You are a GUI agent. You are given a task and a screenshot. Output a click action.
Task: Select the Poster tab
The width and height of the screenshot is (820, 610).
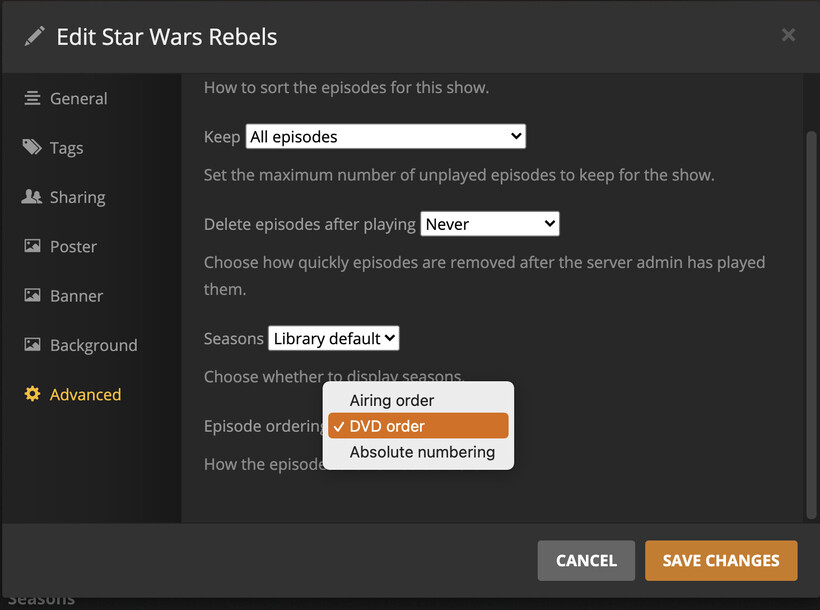[73, 246]
